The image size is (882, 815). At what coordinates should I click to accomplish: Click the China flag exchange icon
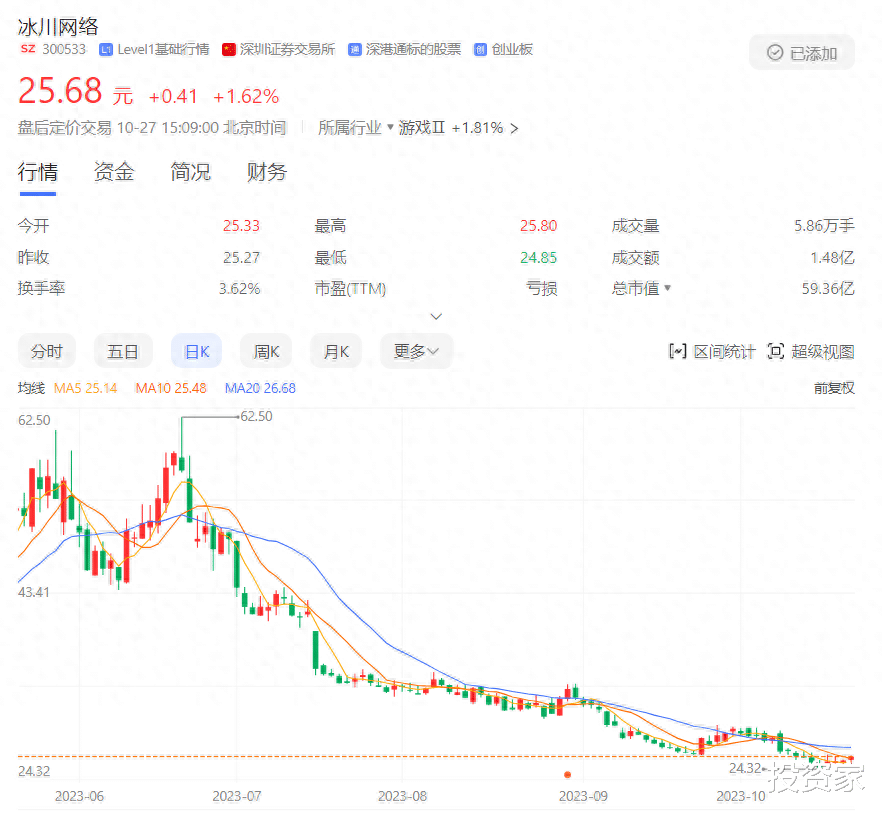pyautogui.click(x=228, y=50)
